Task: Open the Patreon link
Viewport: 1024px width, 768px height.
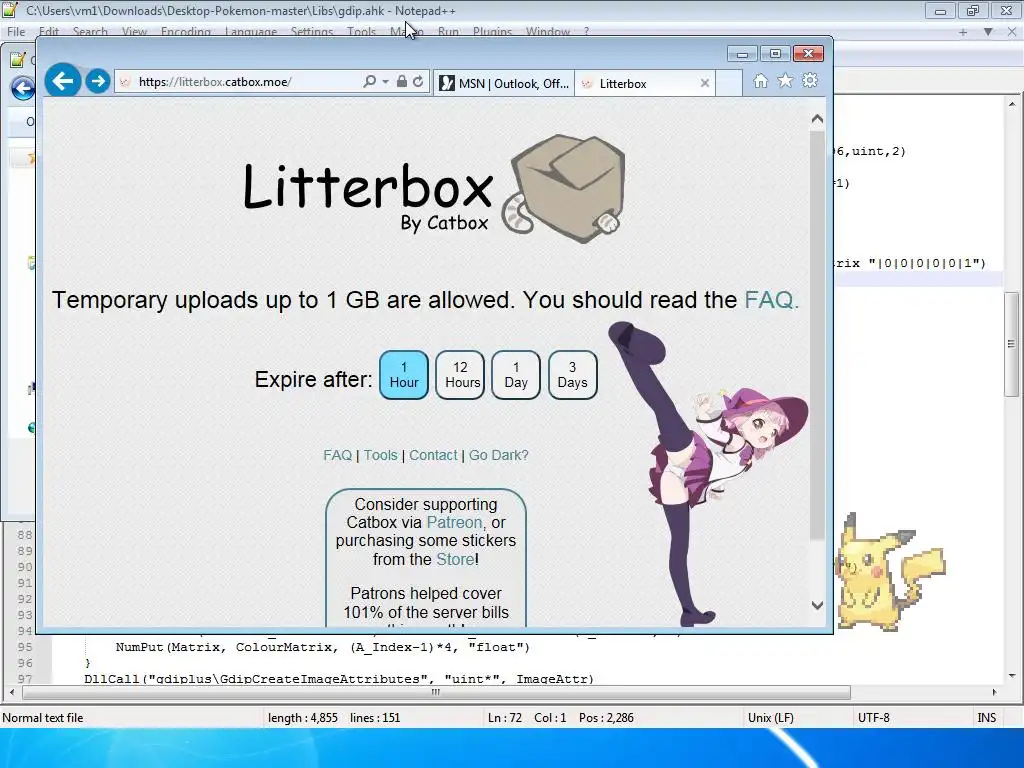Action: click(x=455, y=522)
